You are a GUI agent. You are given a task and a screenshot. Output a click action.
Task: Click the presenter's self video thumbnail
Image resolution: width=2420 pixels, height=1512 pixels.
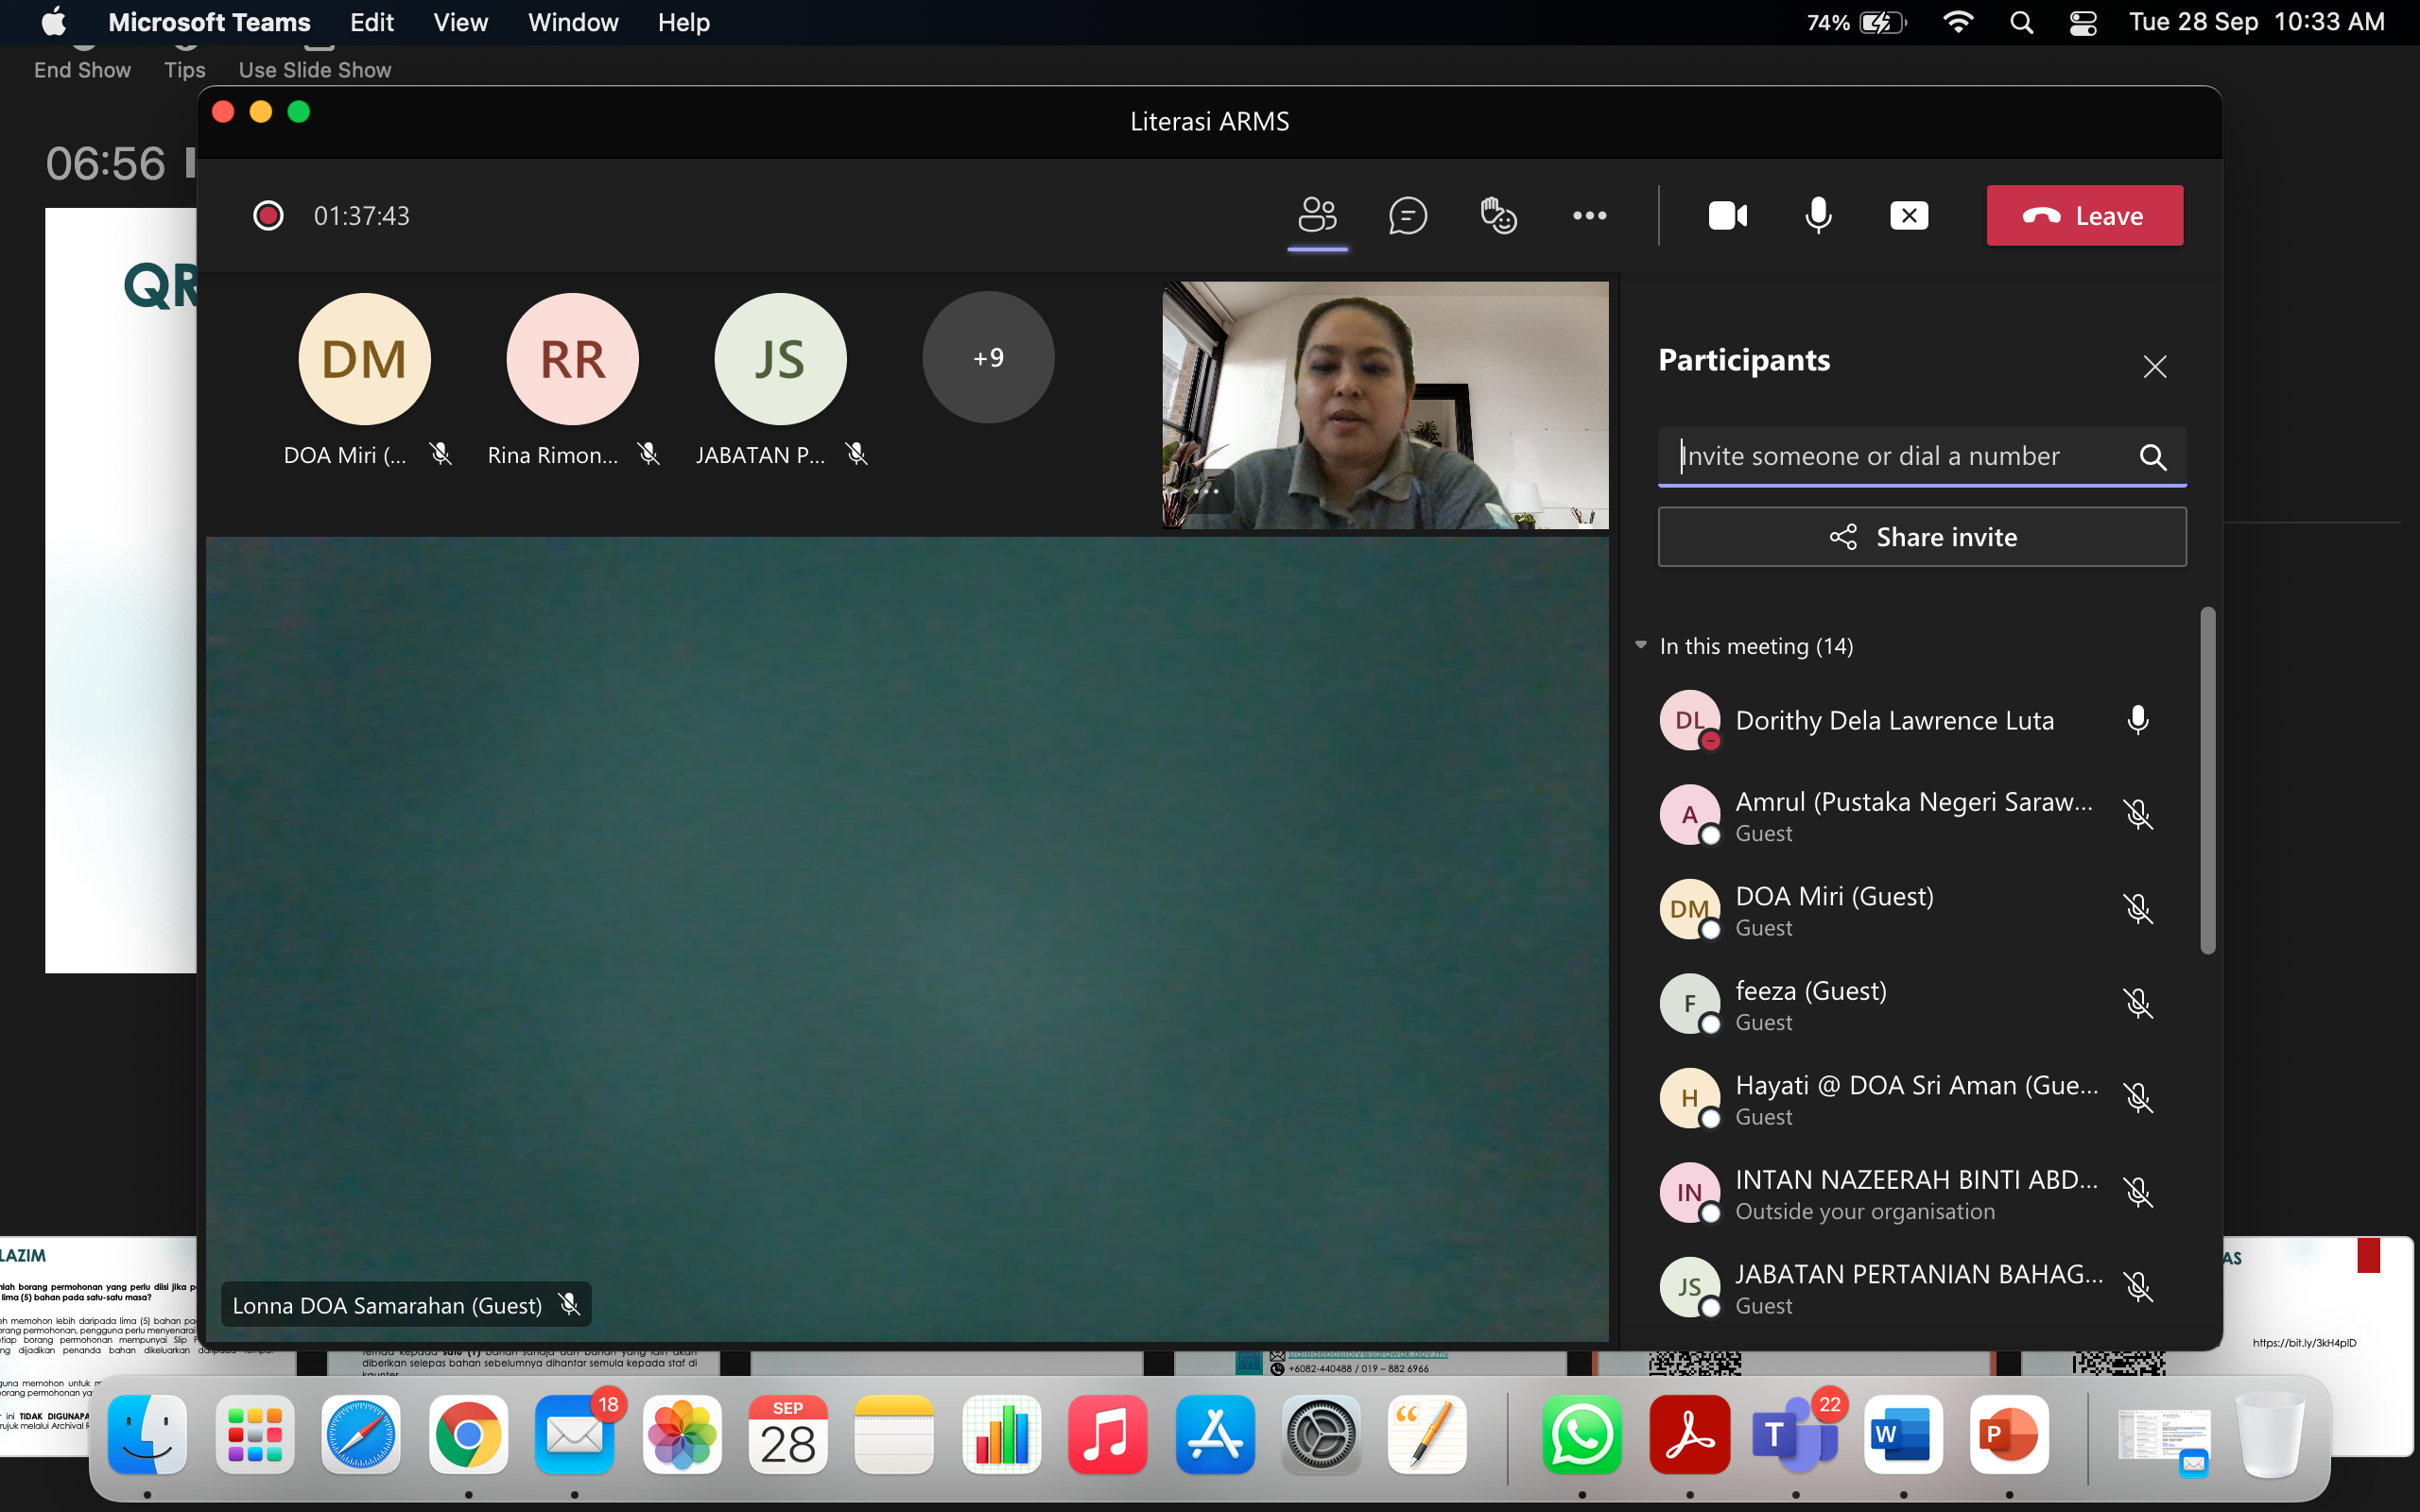pyautogui.click(x=1385, y=404)
